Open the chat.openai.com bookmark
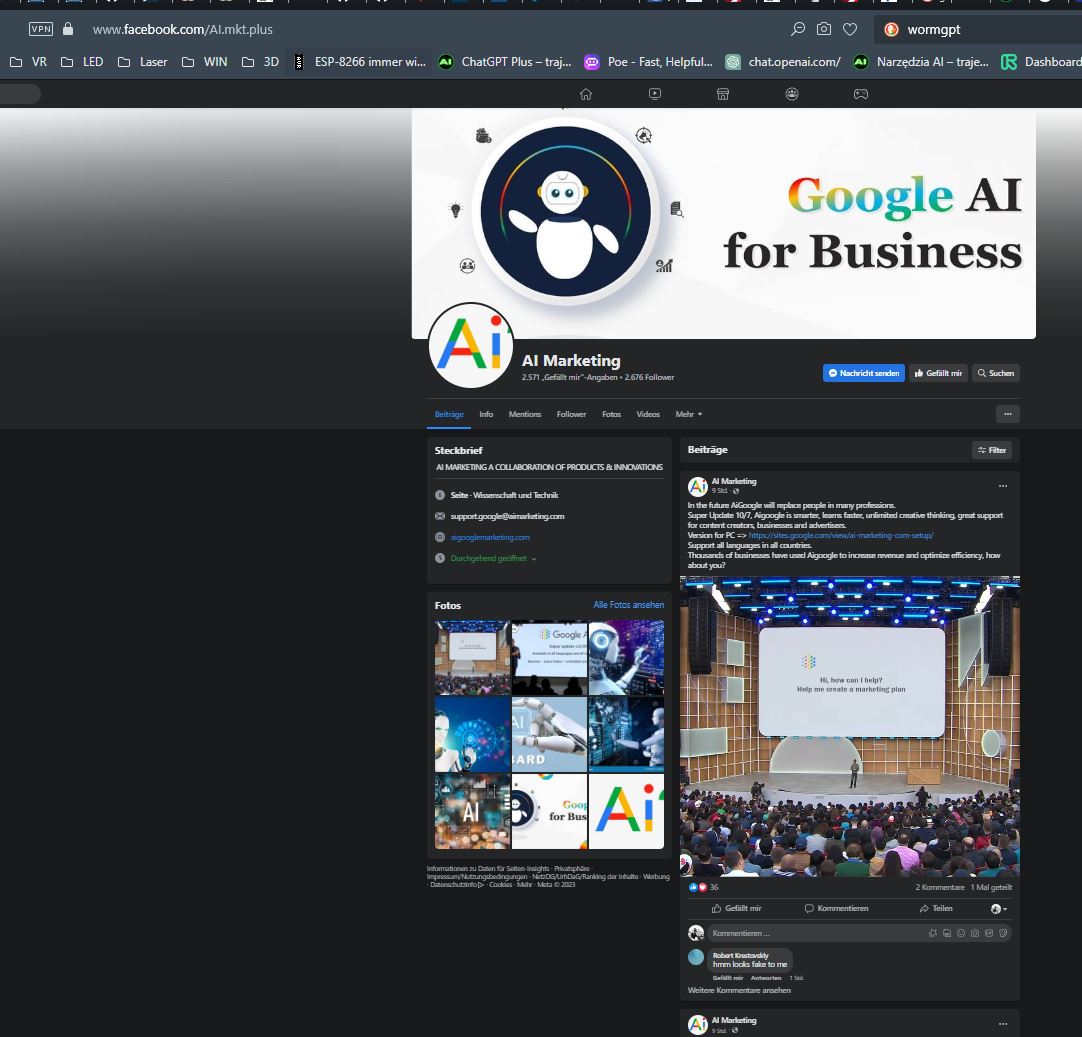 point(783,62)
